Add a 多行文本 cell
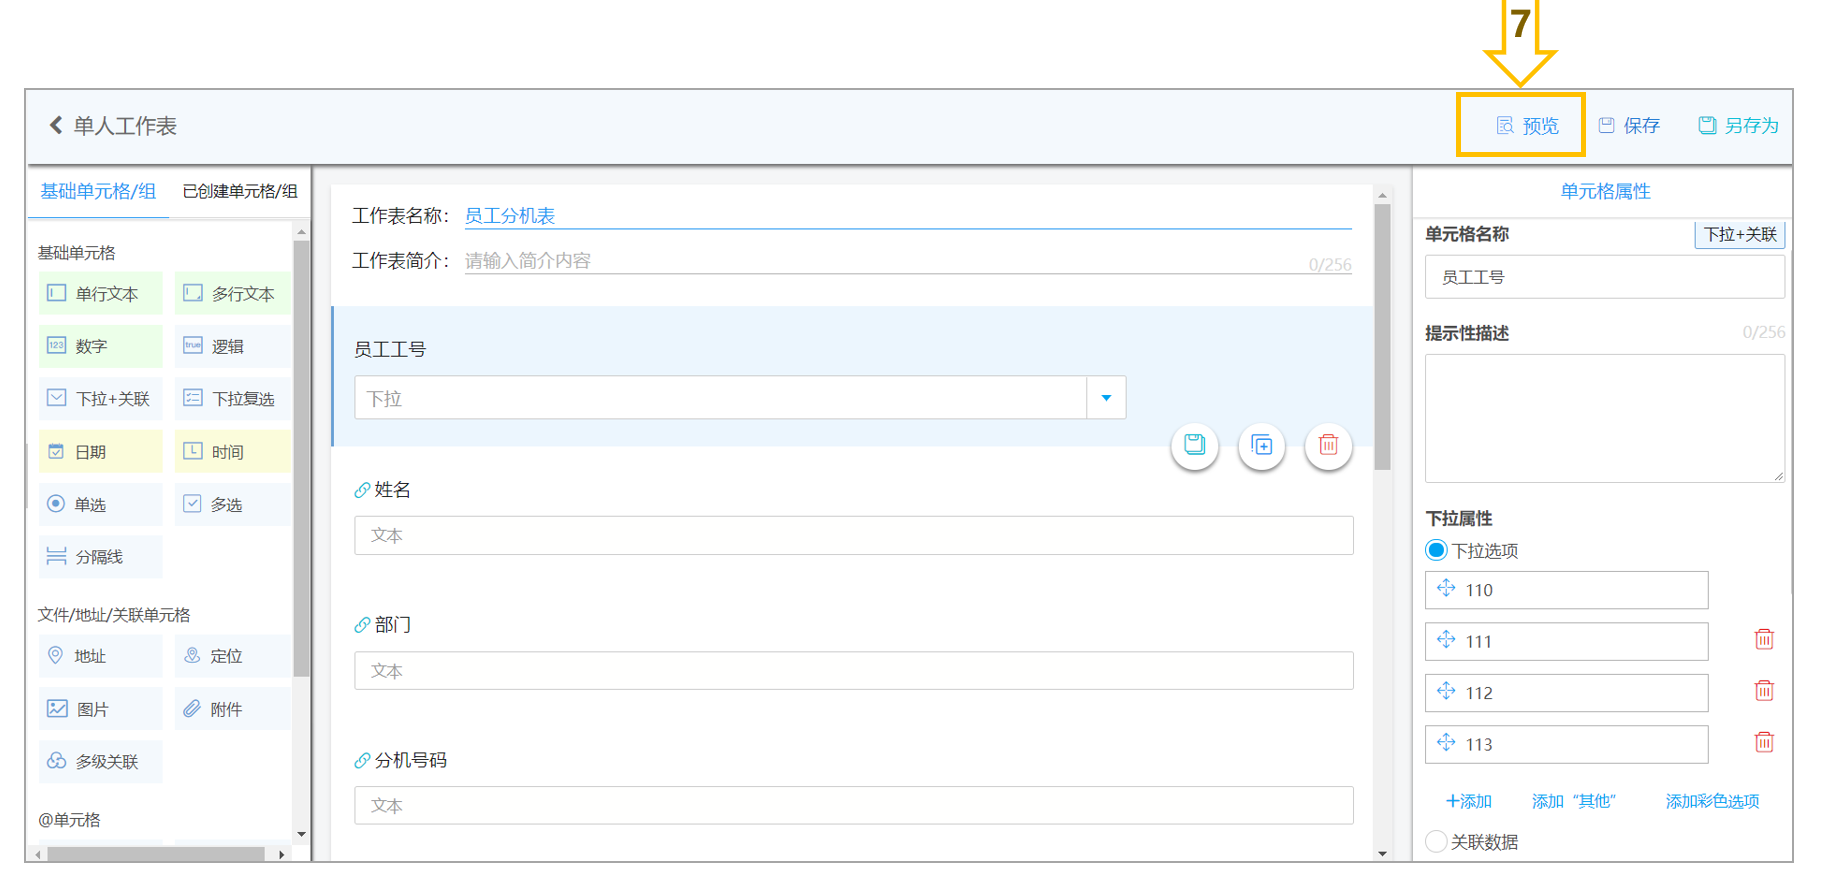 pyautogui.click(x=233, y=293)
